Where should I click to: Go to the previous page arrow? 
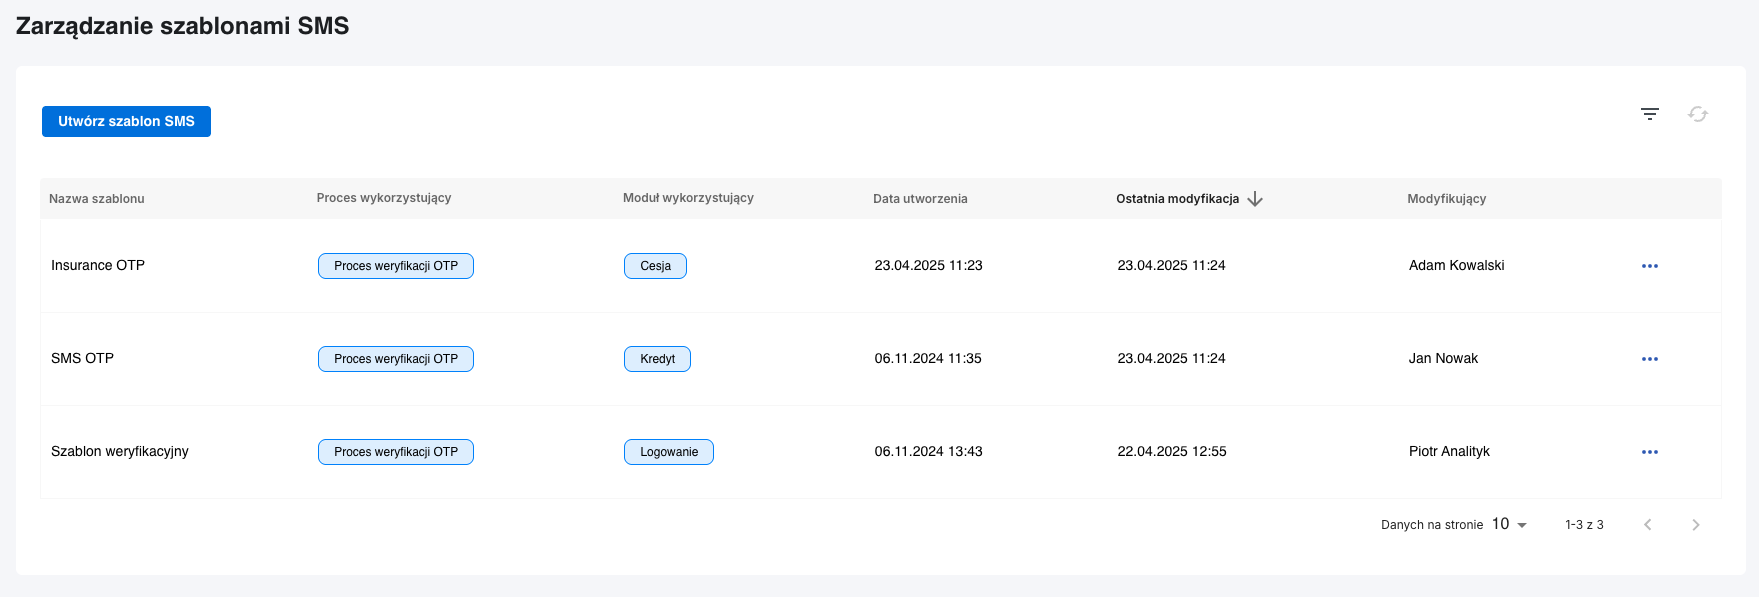(1648, 525)
